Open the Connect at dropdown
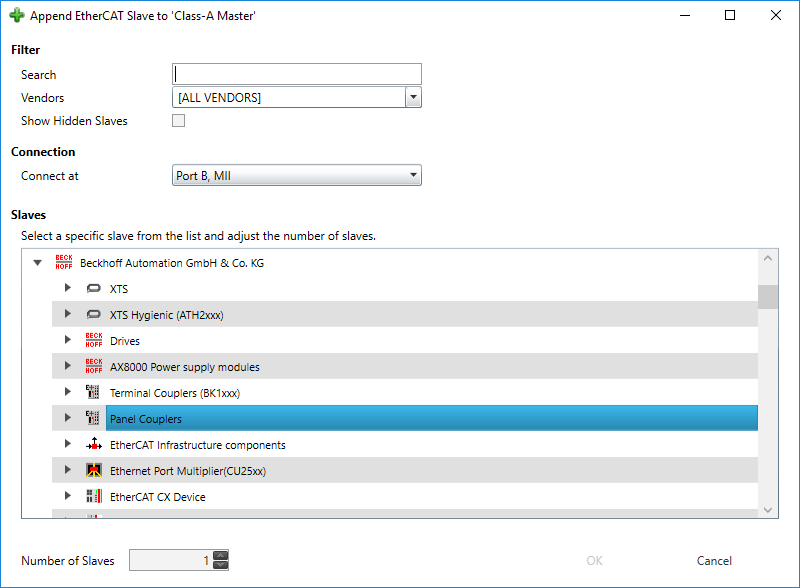The width and height of the screenshot is (800, 588). click(x=412, y=175)
